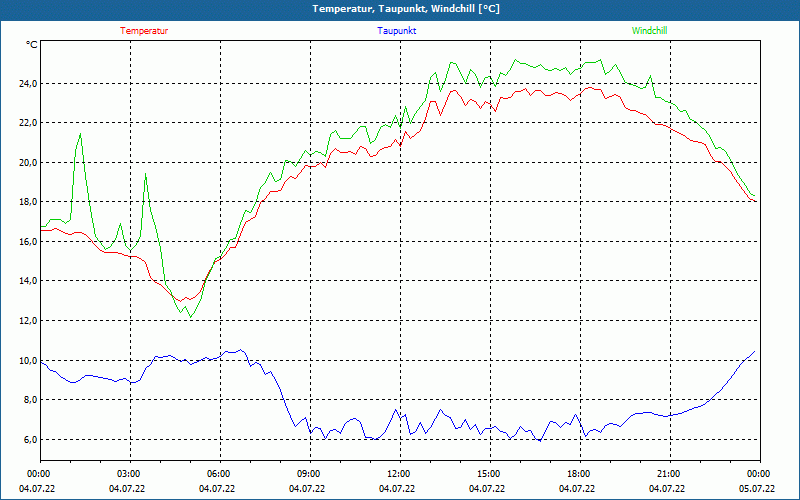Viewport: 800px width, 500px height.
Task: Click the 15:00 time axis label
Action: coord(490,474)
